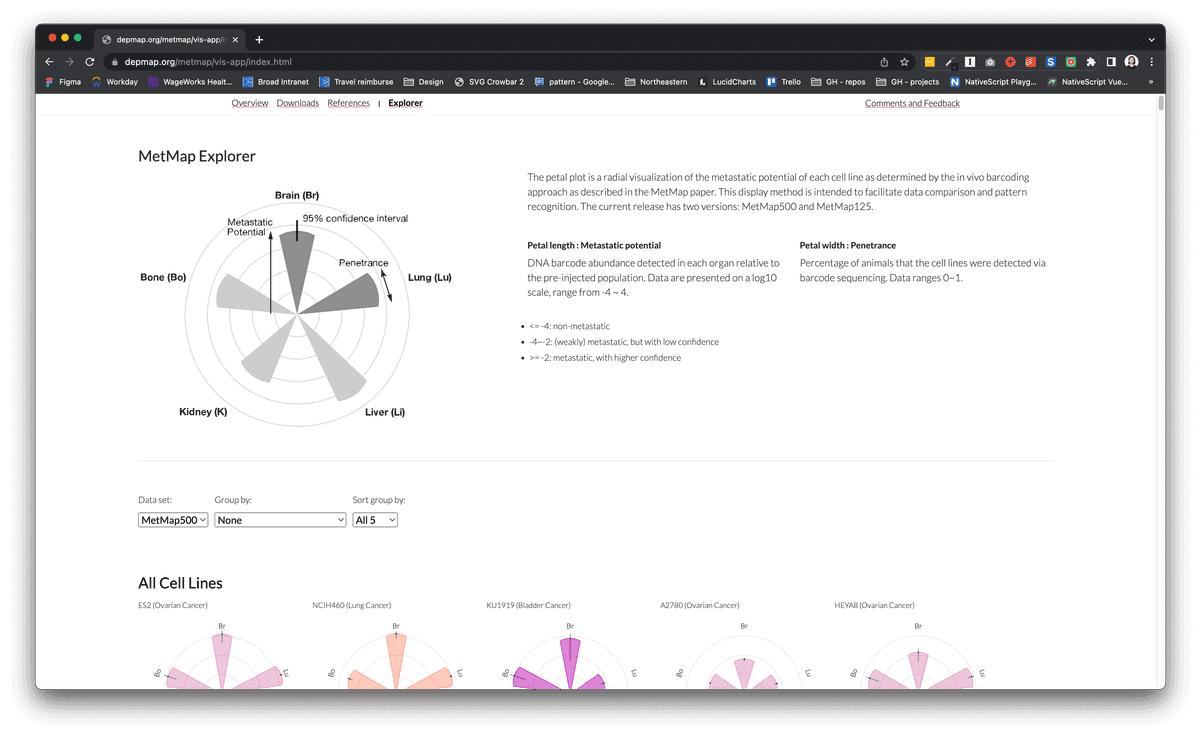Show hidden bookmarks via the overflow chevron
Image resolution: width=1200 pixels, height=736 pixels.
[x=1151, y=82]
